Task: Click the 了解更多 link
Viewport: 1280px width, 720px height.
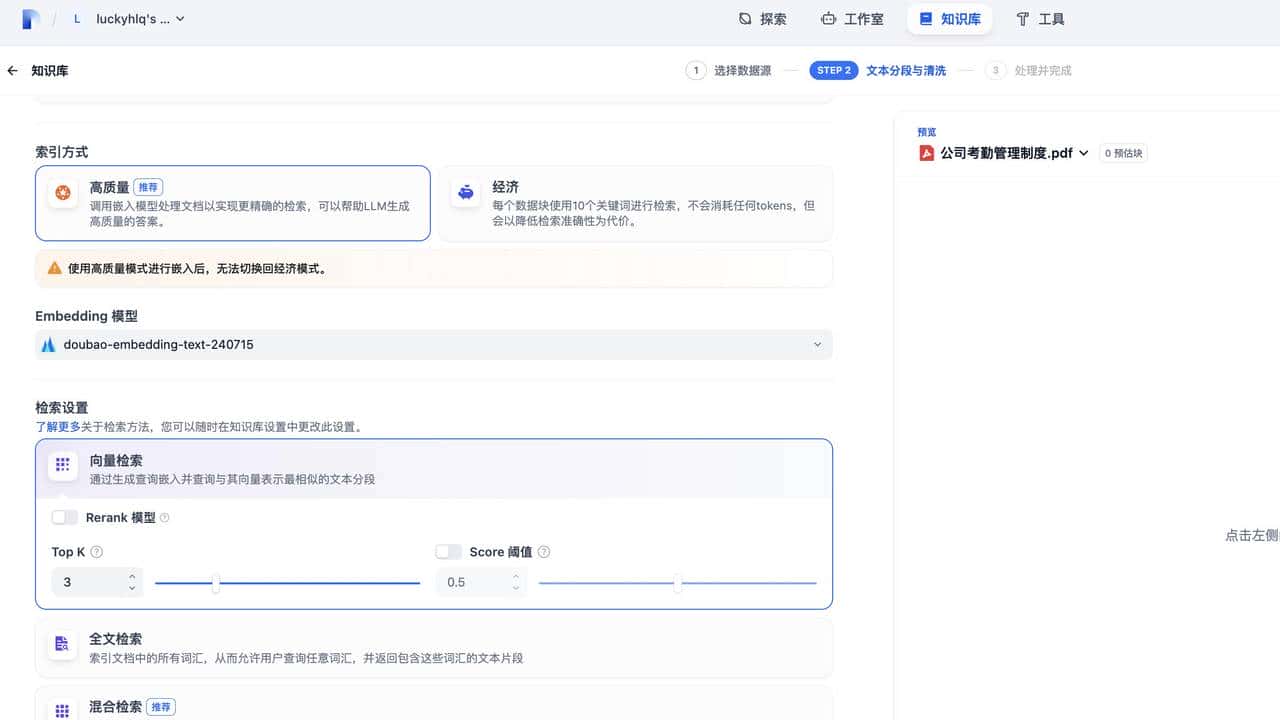Action: [54, 426]
